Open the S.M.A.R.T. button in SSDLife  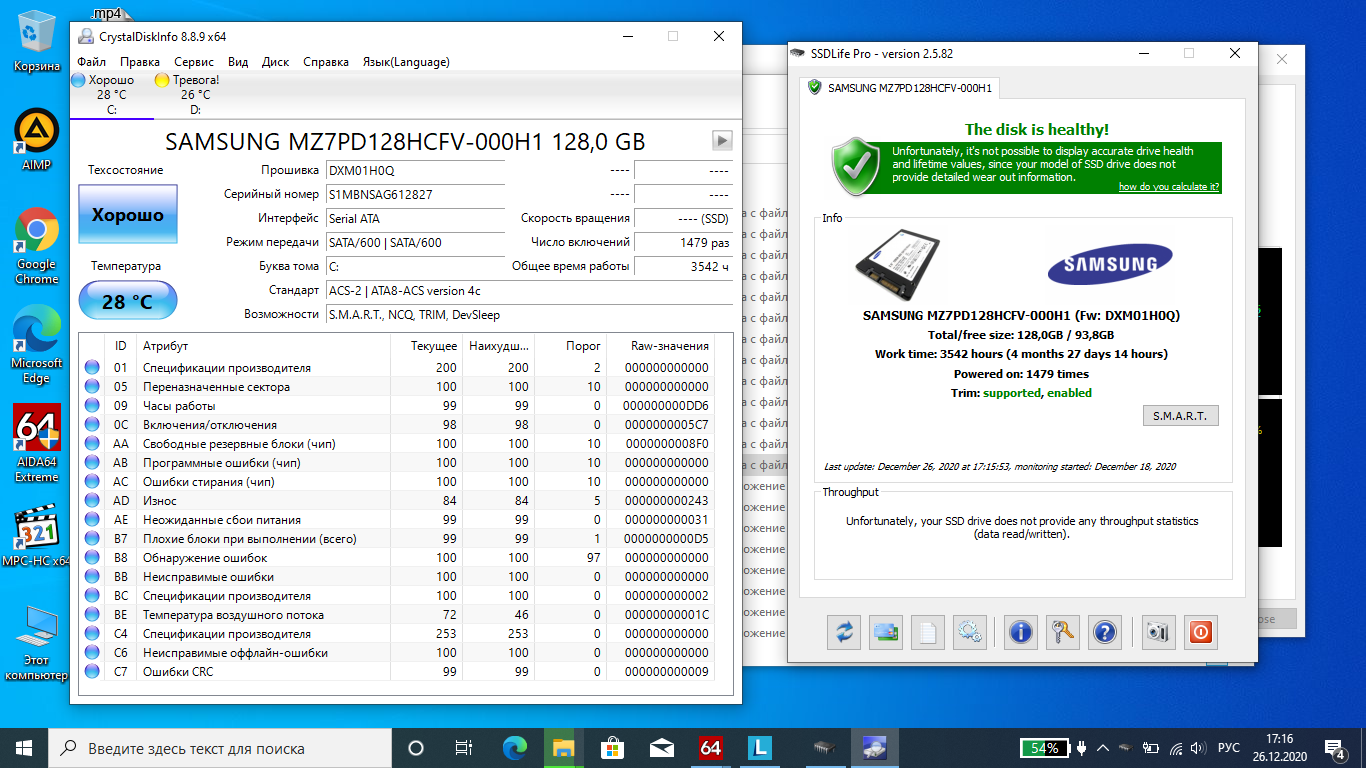click(x=1180, y=415)
